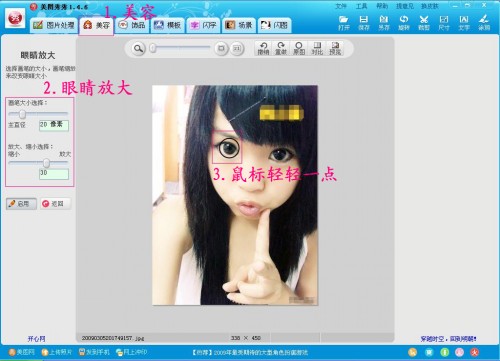The image size is (500, 361).
Task: Click the enlarge/shrink strength slider handle
Action: click(46, 163)
